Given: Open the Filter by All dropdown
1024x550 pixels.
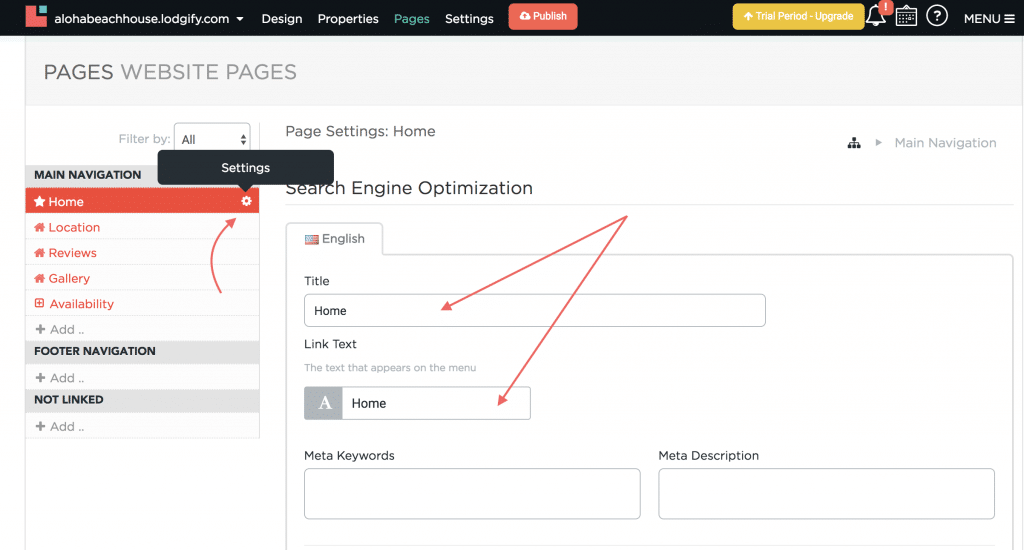Looking at the screenshot, I should tap(212, 139).
